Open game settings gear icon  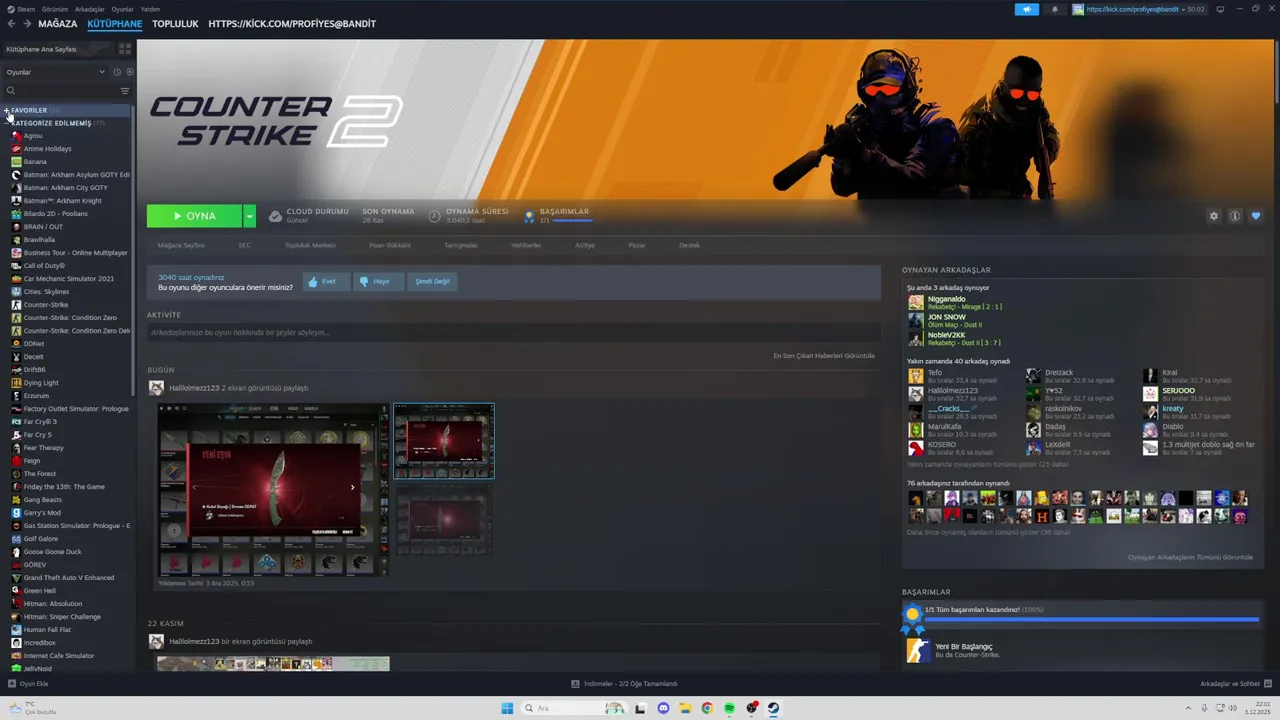pos(1214,216)
